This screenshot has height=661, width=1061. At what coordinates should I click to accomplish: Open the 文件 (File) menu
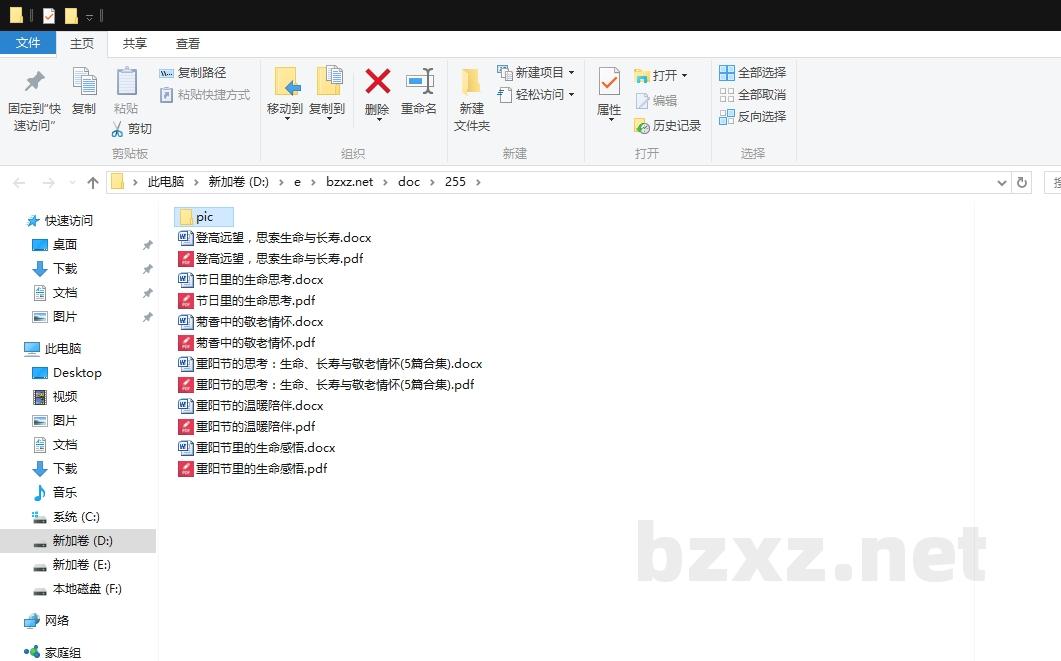pyautogui.click(x=29, y=43)
